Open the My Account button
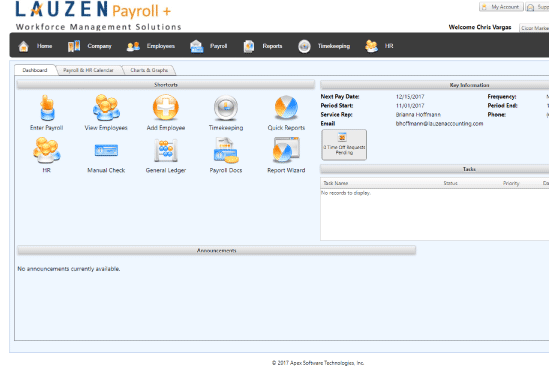The image size is (549, 366). click(501, 7)
